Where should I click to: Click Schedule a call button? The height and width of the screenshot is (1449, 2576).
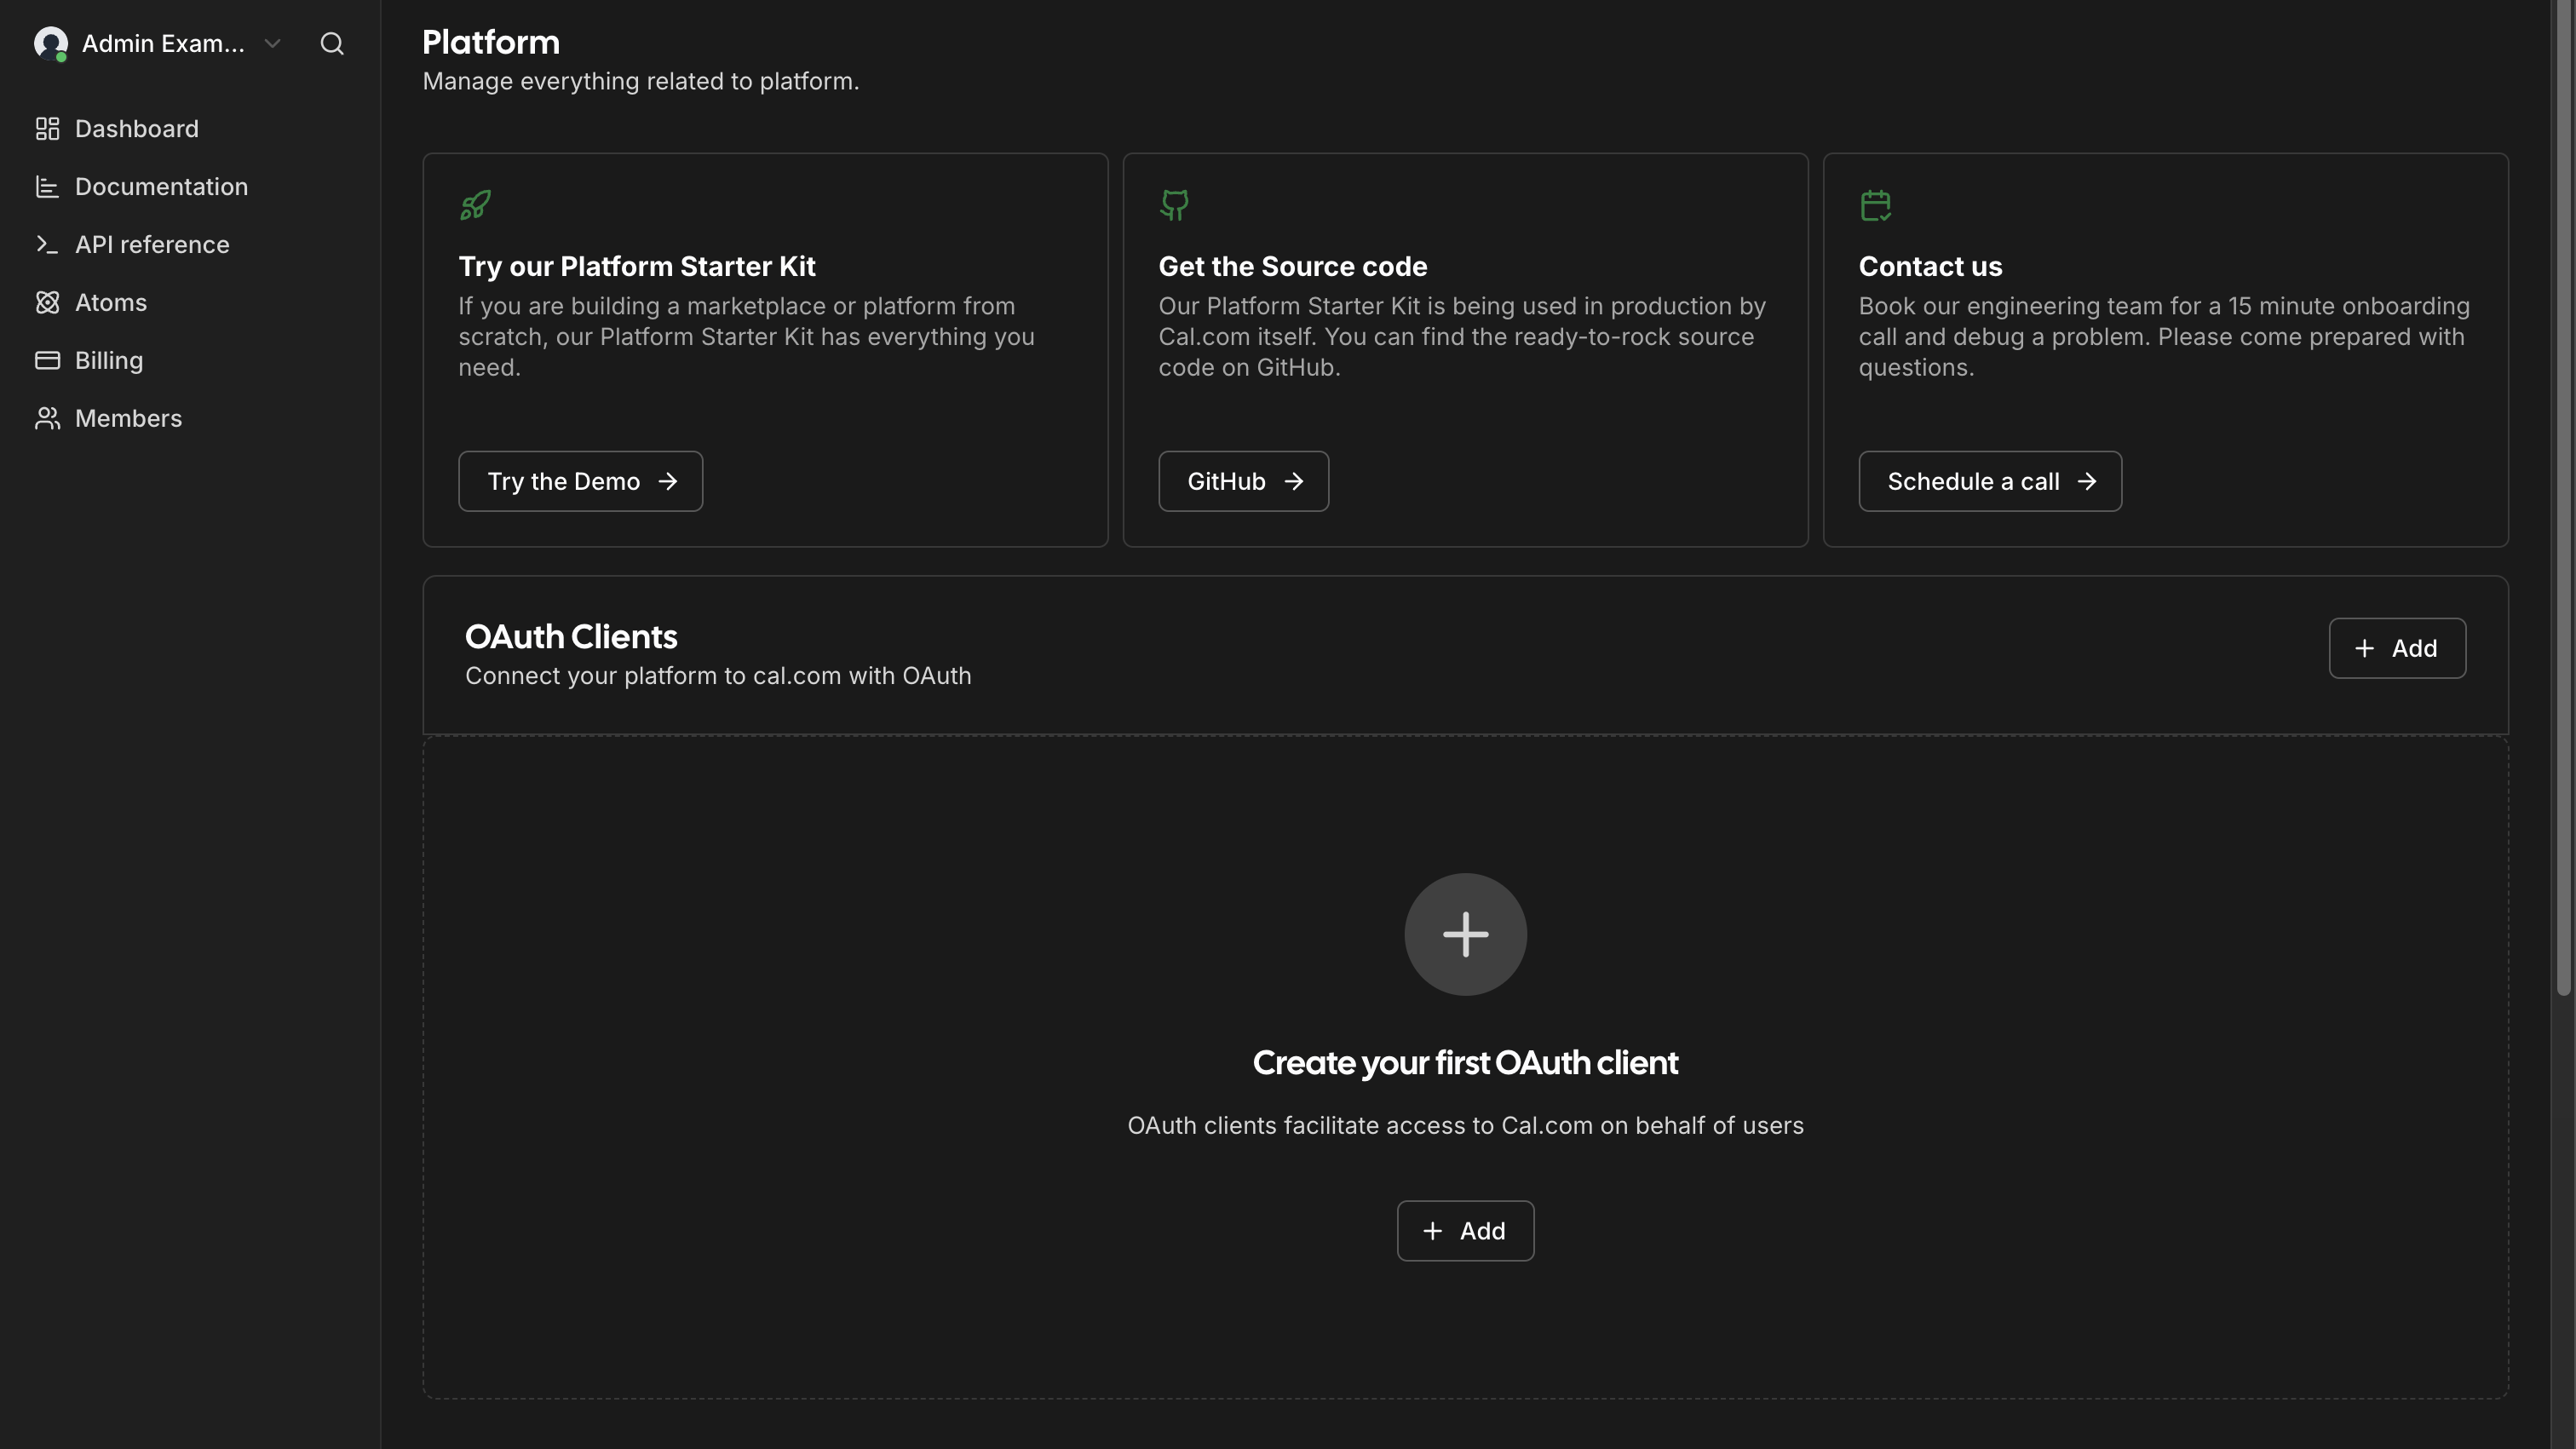[x=1989, y=482]
